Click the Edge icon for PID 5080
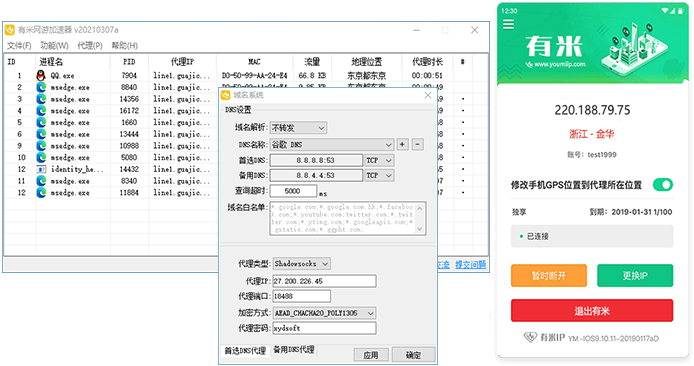This screenshot has width=694, height=366. click(41, 158)
